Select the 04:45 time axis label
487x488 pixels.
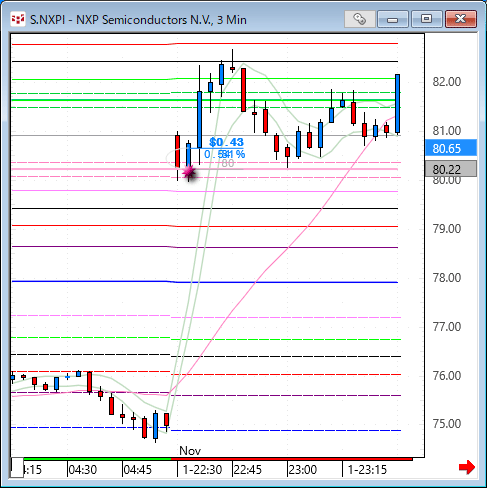137,470
